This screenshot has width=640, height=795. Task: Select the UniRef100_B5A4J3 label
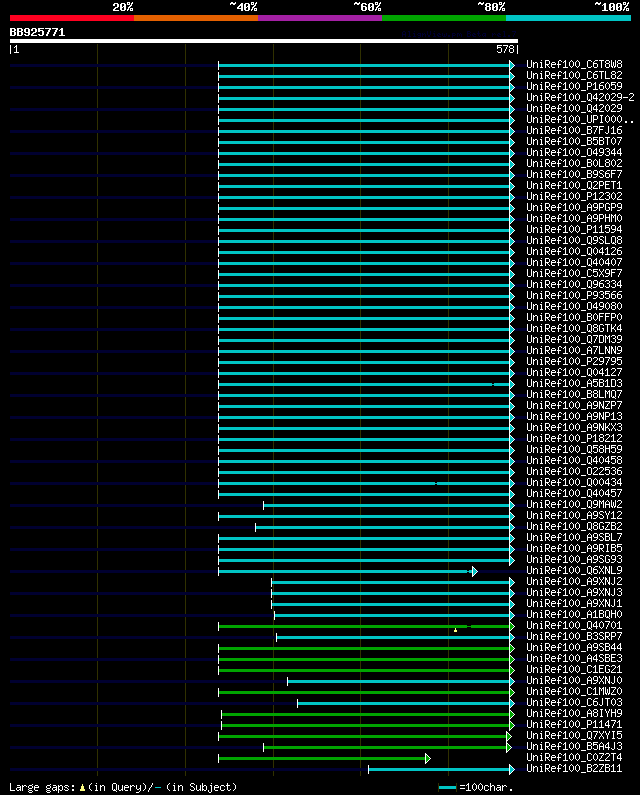(x=574, y=746)
